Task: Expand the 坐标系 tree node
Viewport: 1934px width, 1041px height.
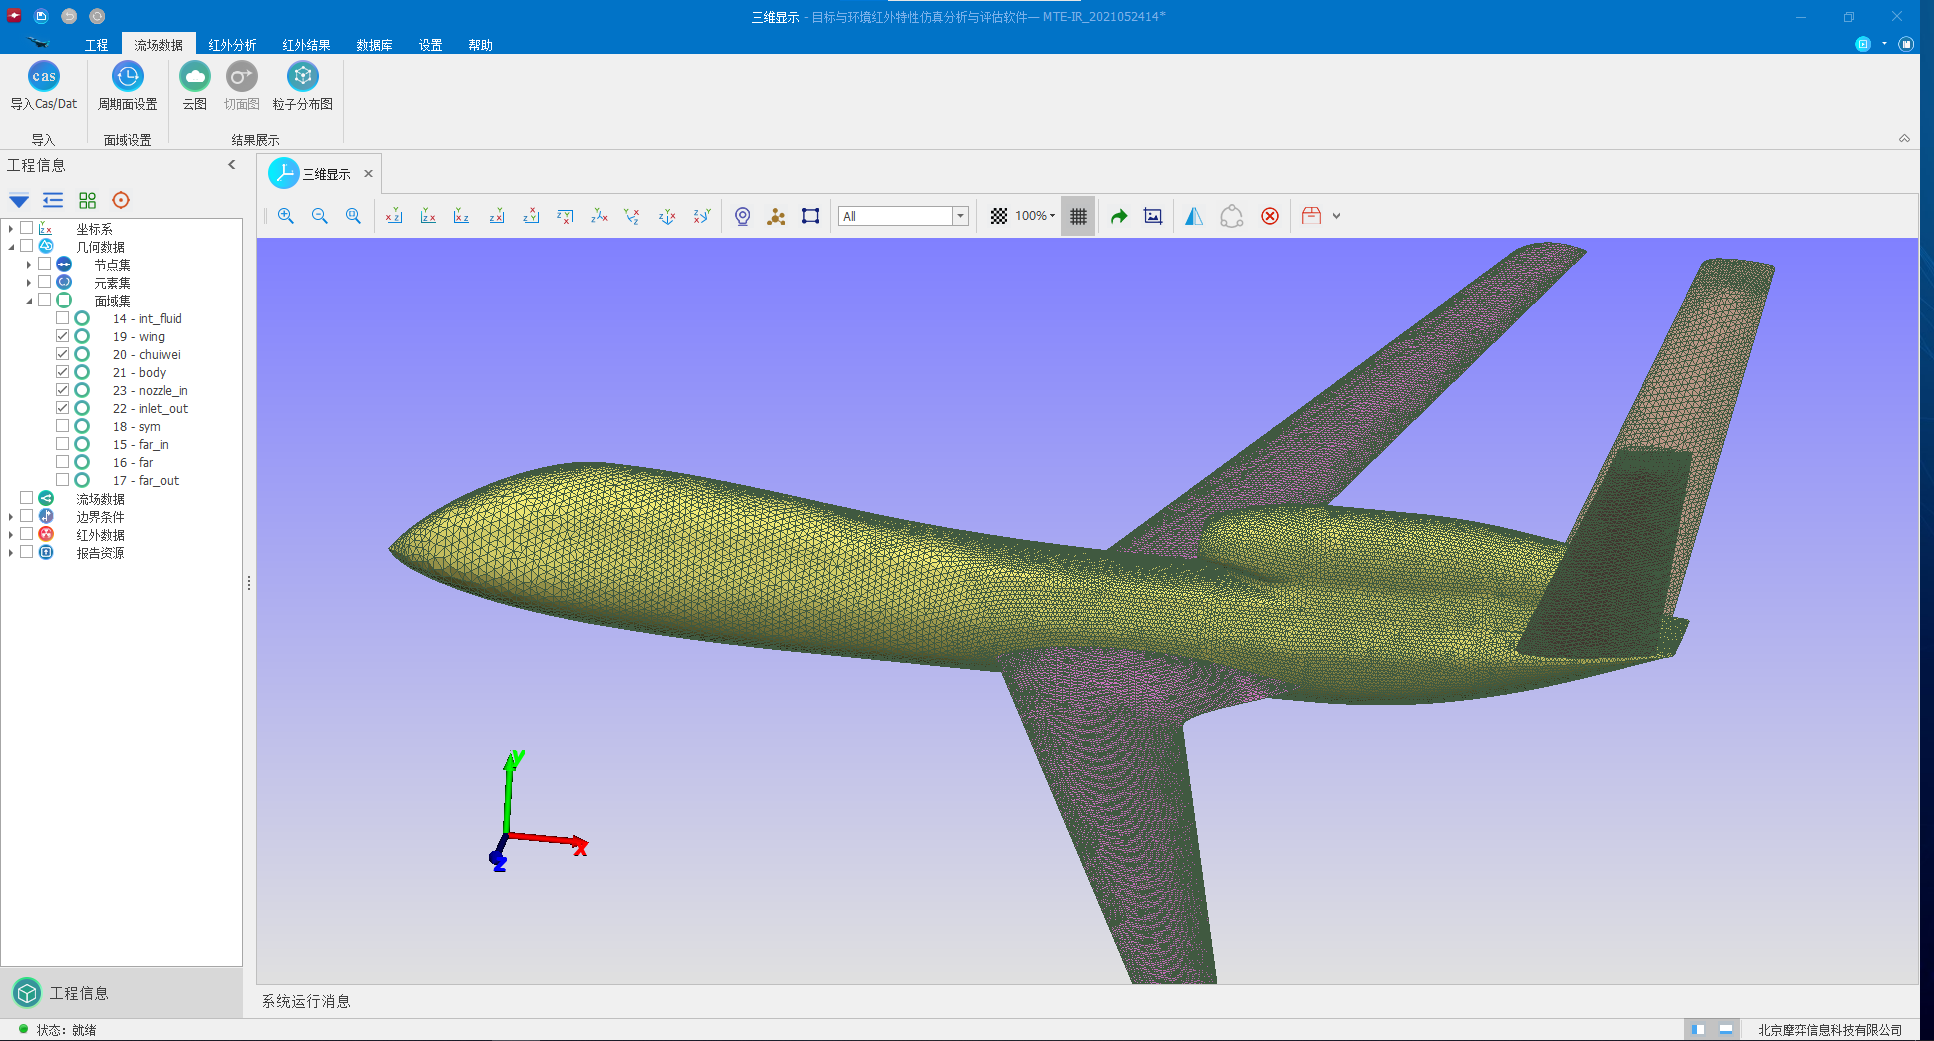Action: (11, 229)
